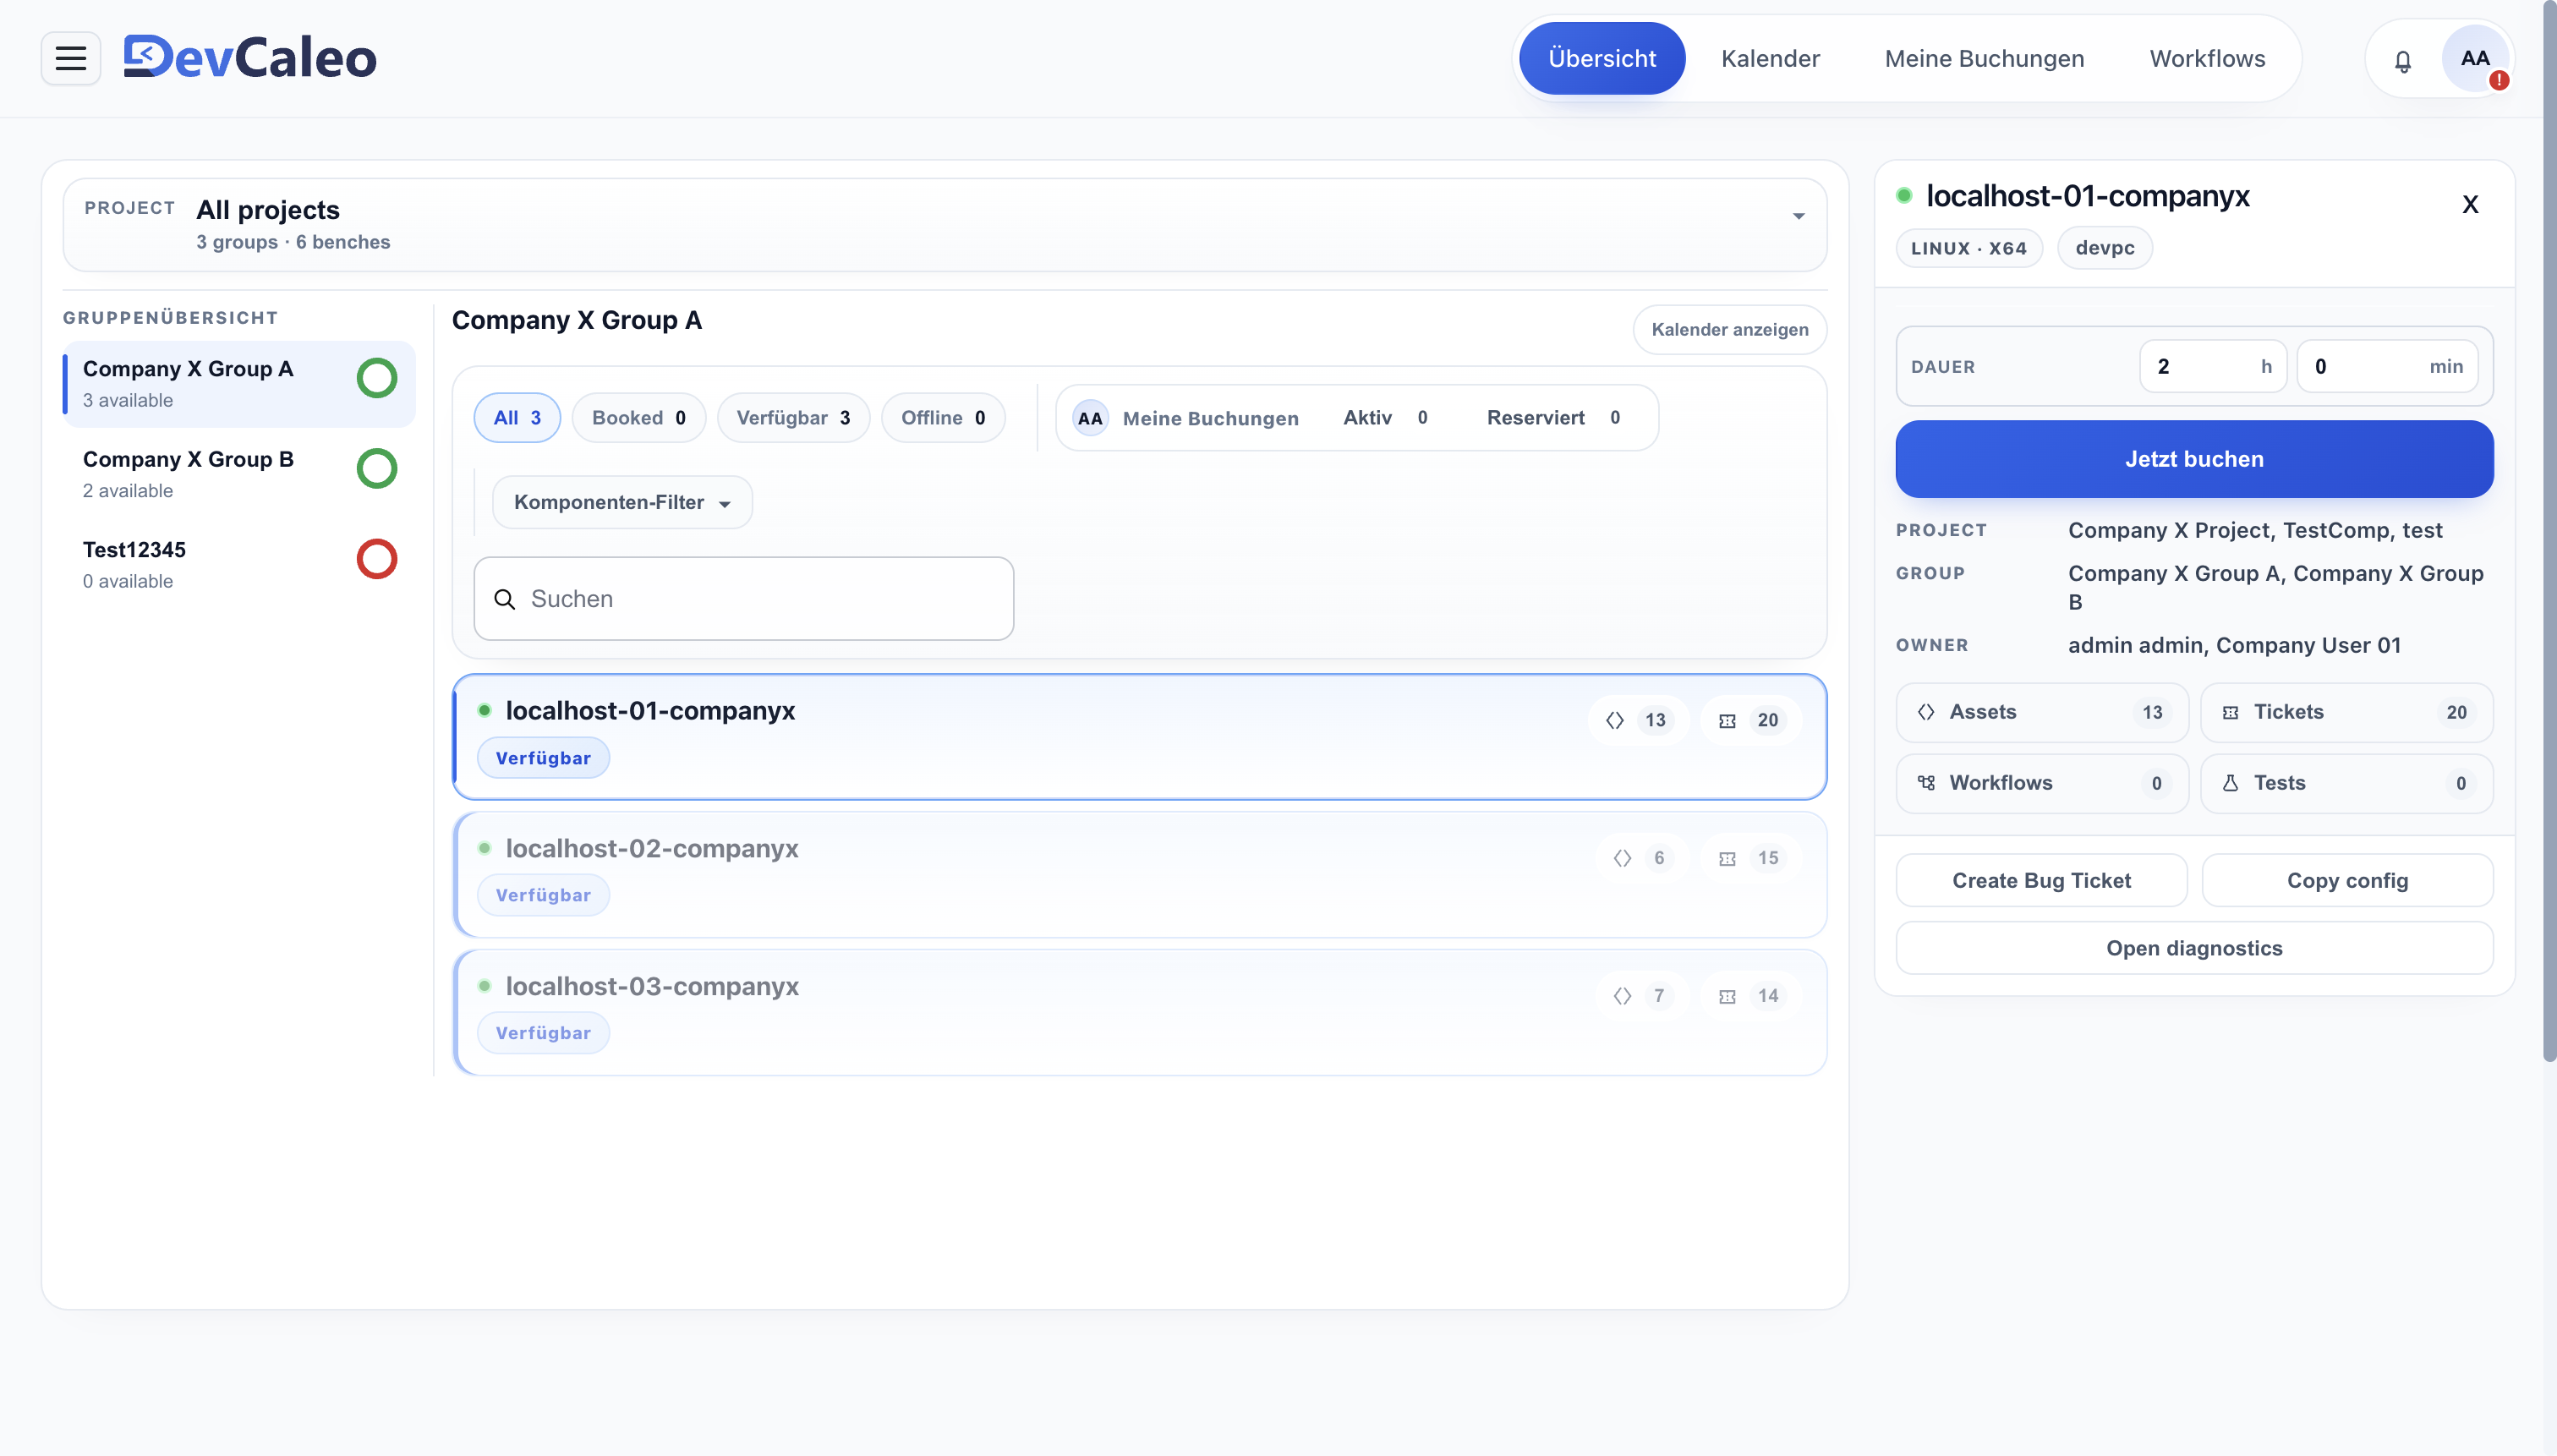The width and height of the screenshot is (2557, 1456).
Task: Select the localhost-03-companyx bench card
Action: [1139, 1013]
